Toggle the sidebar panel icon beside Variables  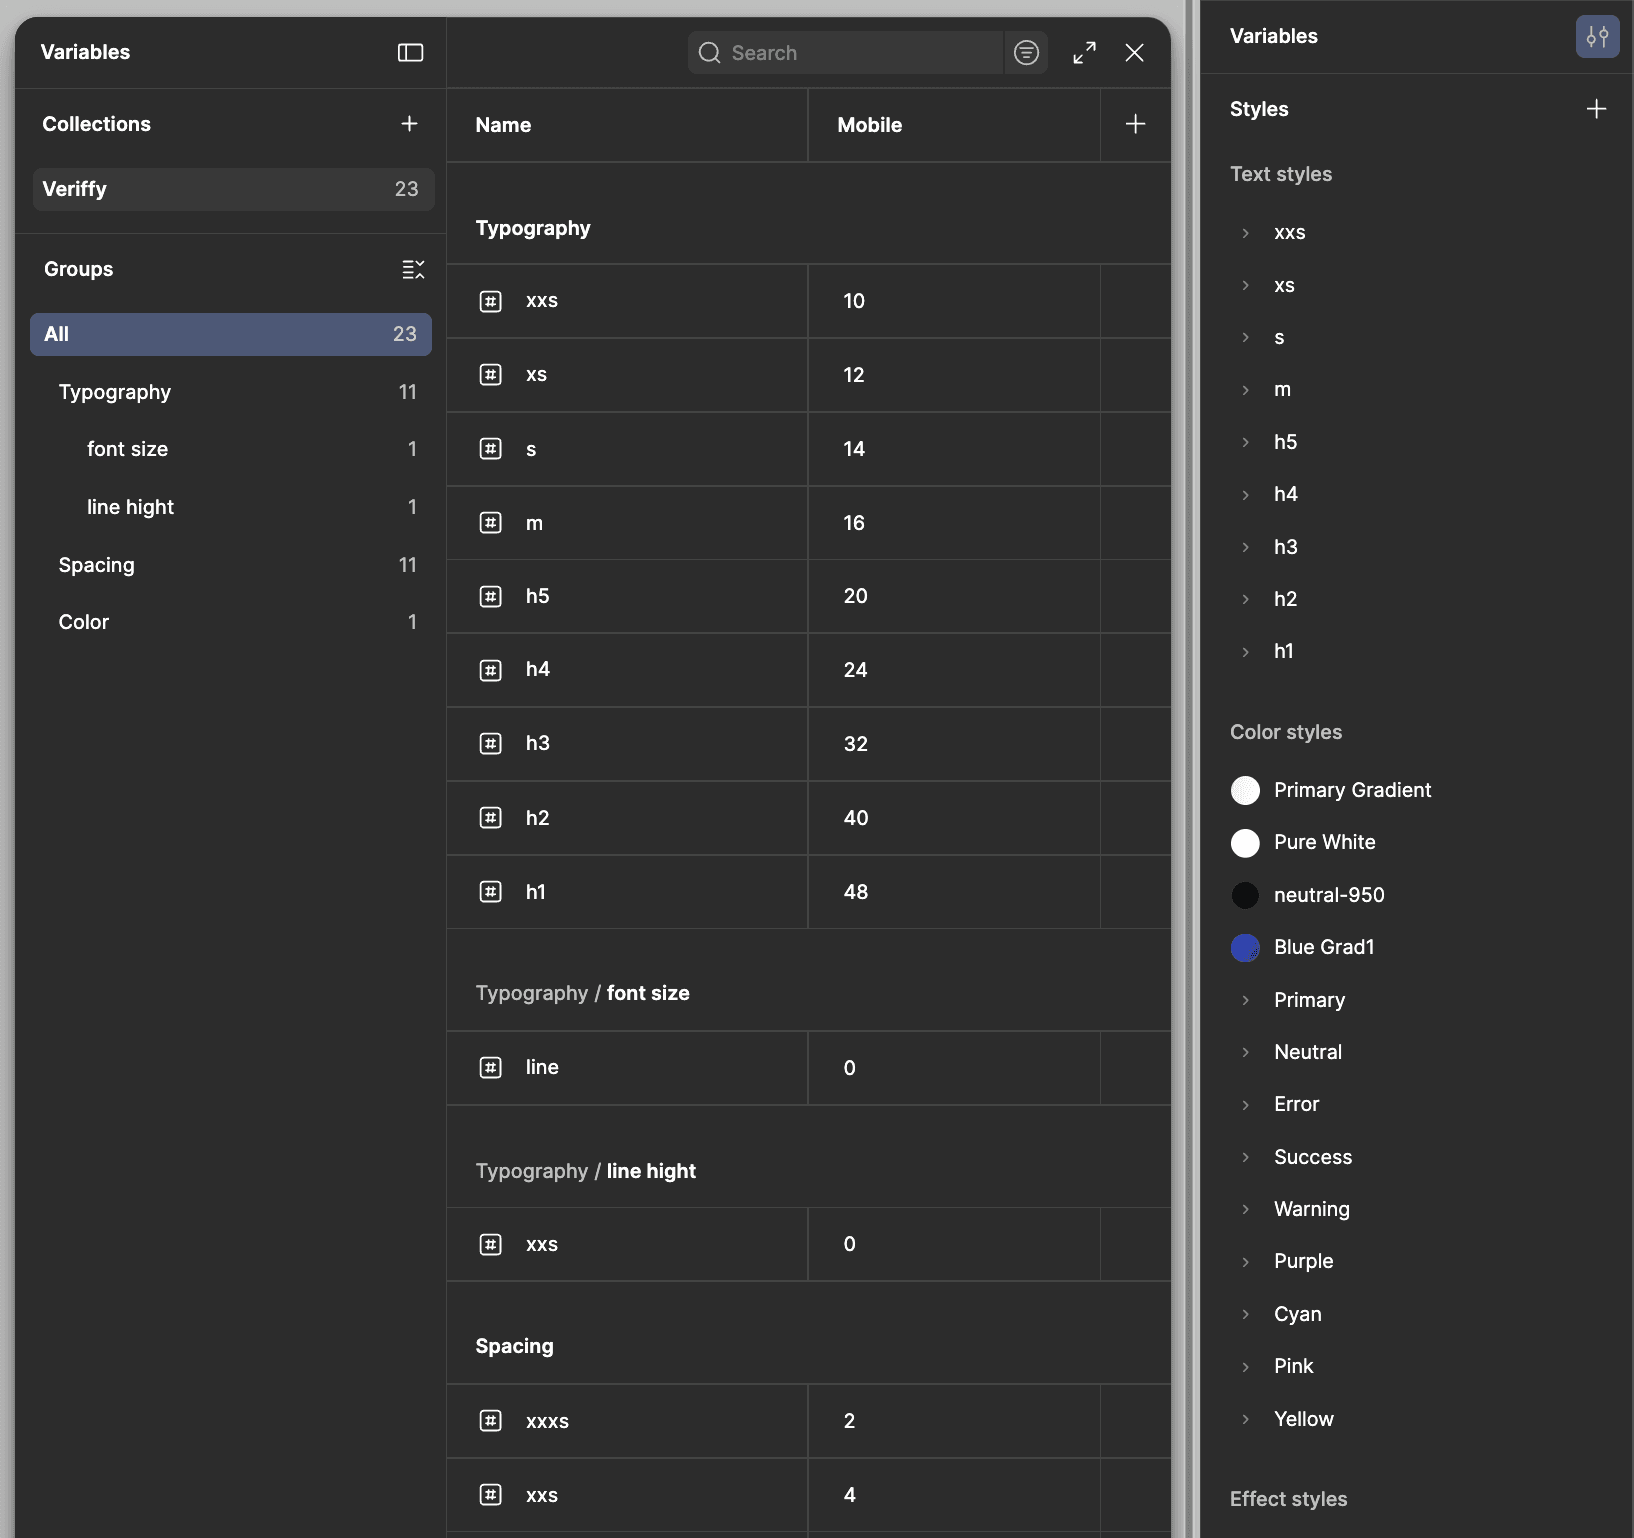click(410, 52)
